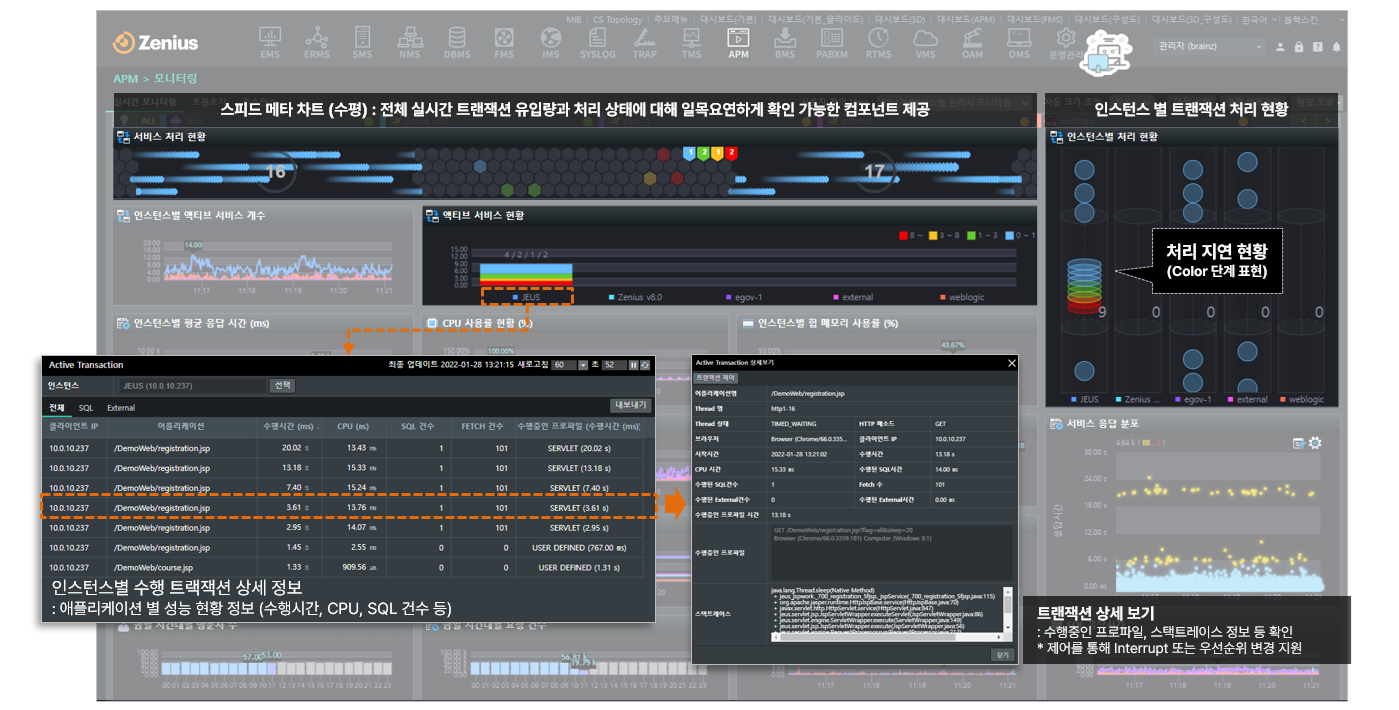Select row with SERVLET (13.18 s)
1399x710 pixels.
(348, 468)
